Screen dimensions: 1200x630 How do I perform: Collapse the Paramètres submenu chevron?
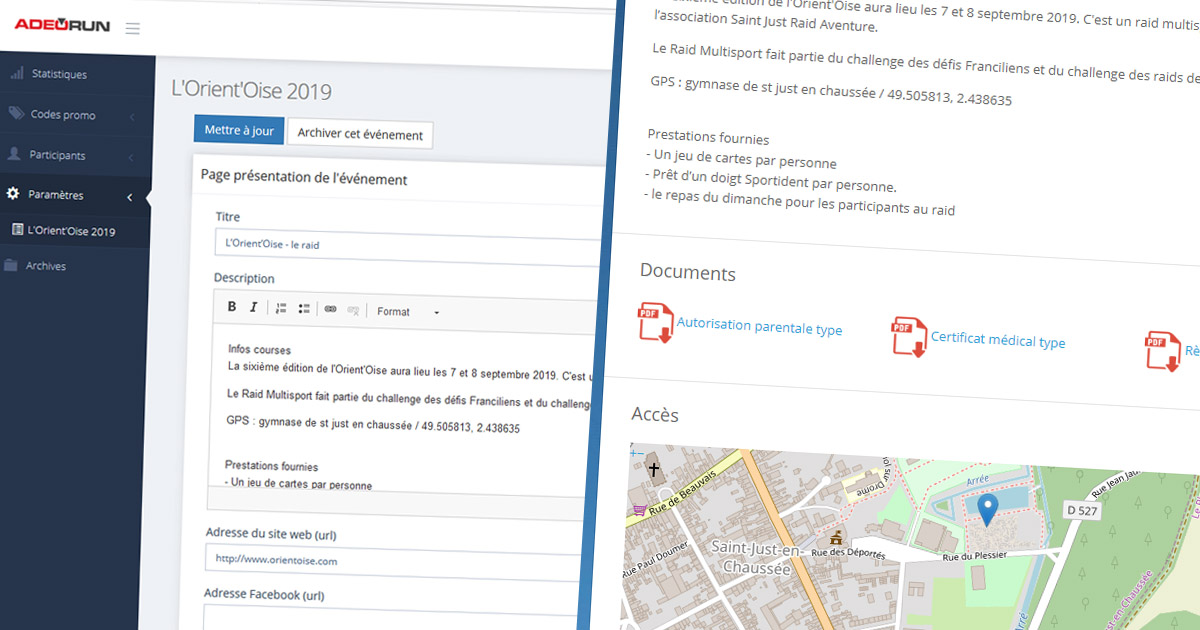129,197
